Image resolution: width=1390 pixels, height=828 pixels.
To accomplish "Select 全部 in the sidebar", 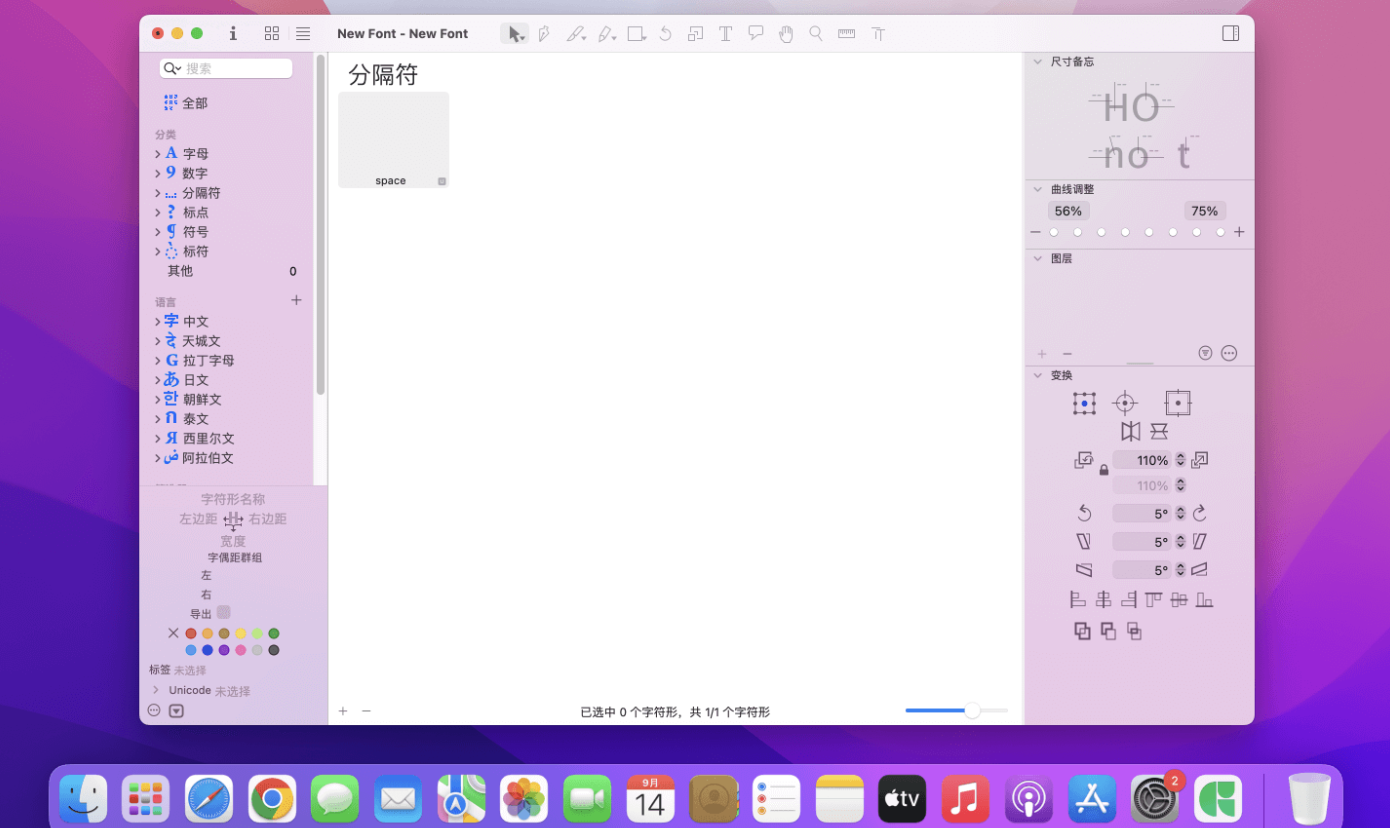I will [194, 103].
